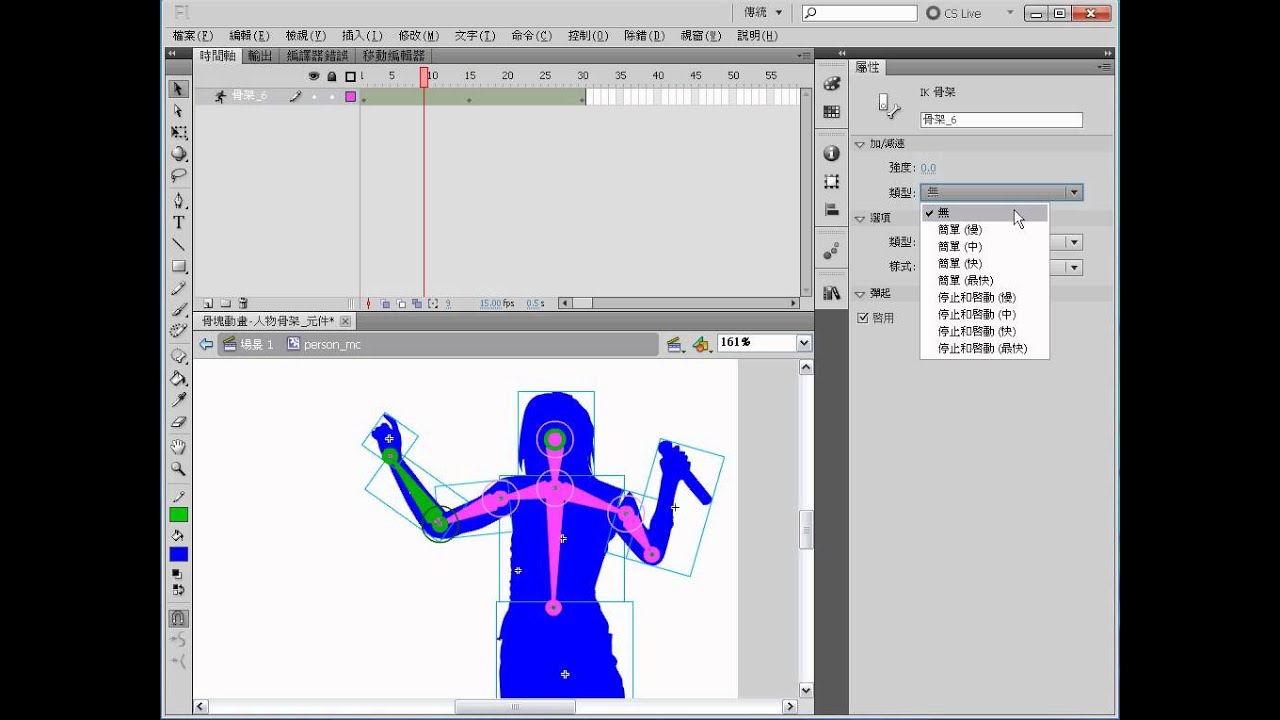The height and width of the screenshot is (720, 1280).
Task: Select the Text tool
Action: pos(178,222)
